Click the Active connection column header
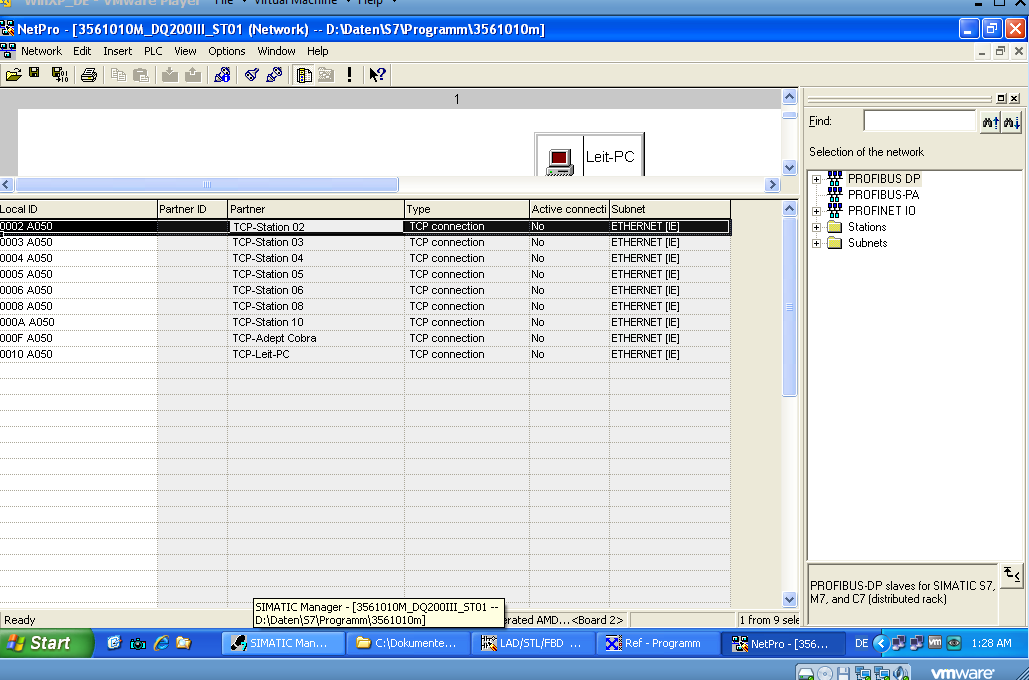Screen dimensions: 1029x680 (x=569, y=209)
